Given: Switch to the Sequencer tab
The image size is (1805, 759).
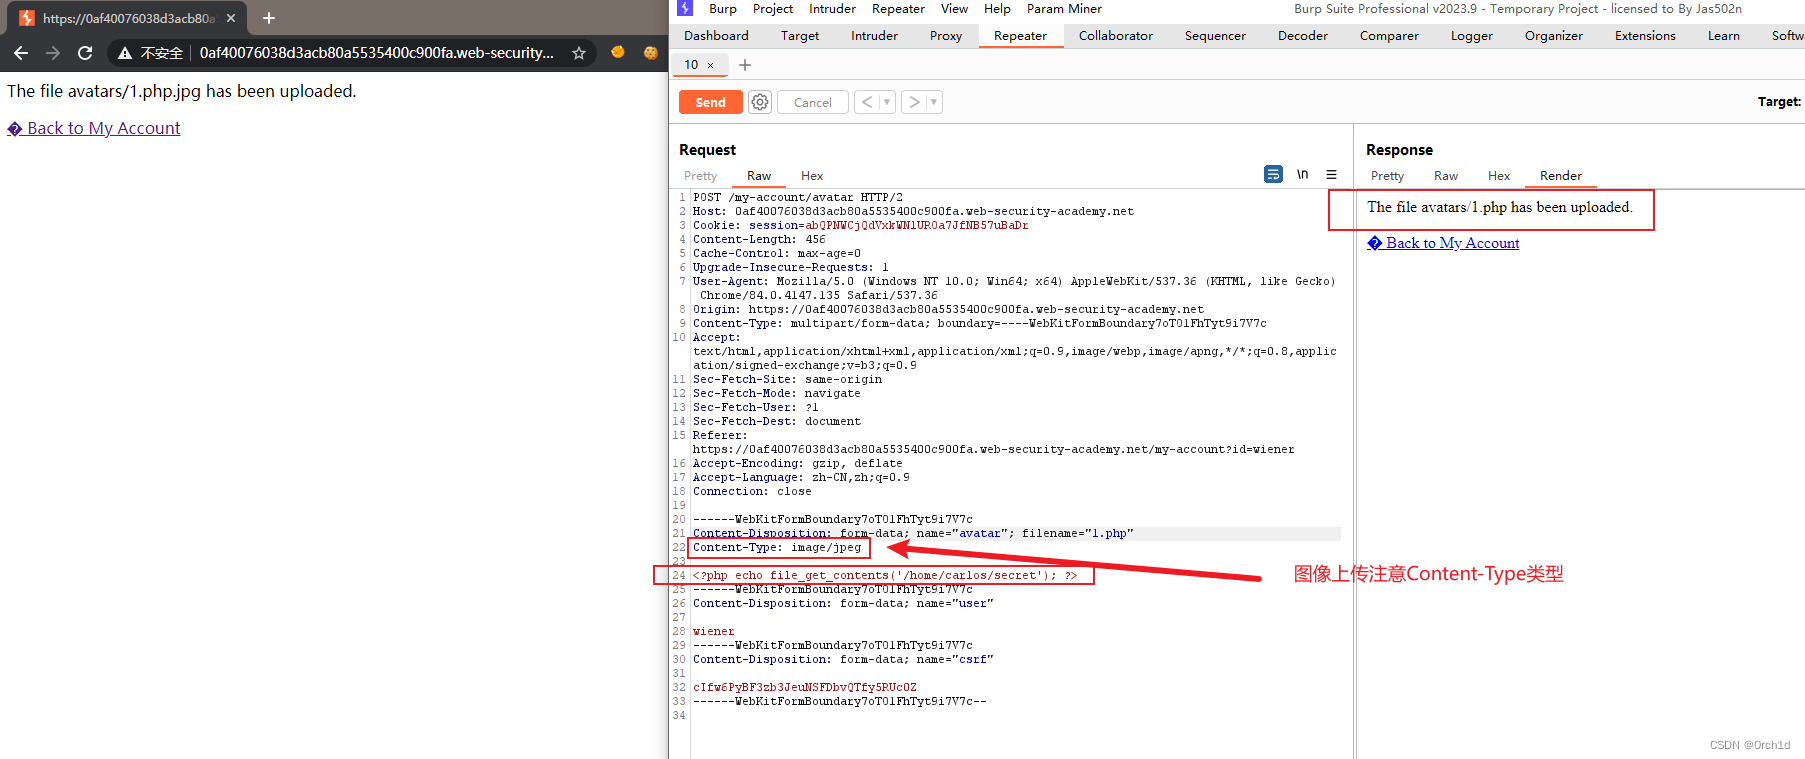Looking at the screenshot, I should coord(1215,35).
